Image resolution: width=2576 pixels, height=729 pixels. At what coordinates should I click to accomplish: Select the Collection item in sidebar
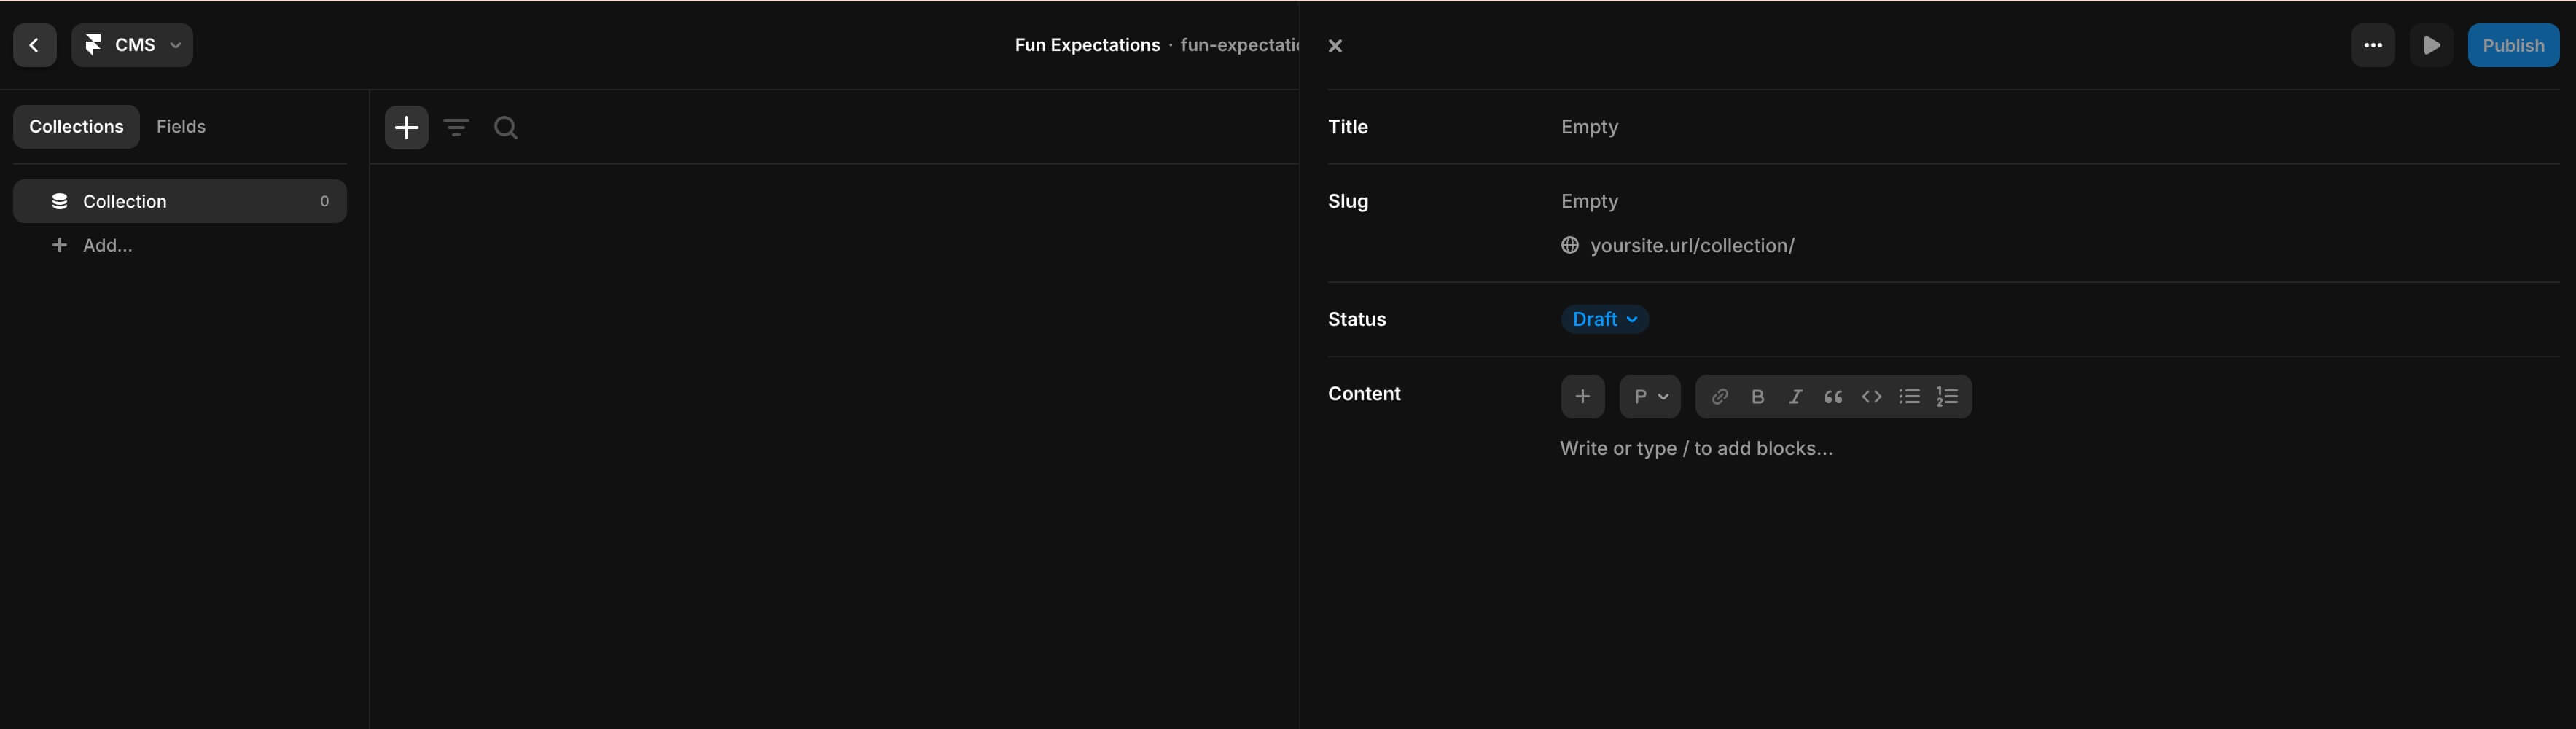(180, 201)
